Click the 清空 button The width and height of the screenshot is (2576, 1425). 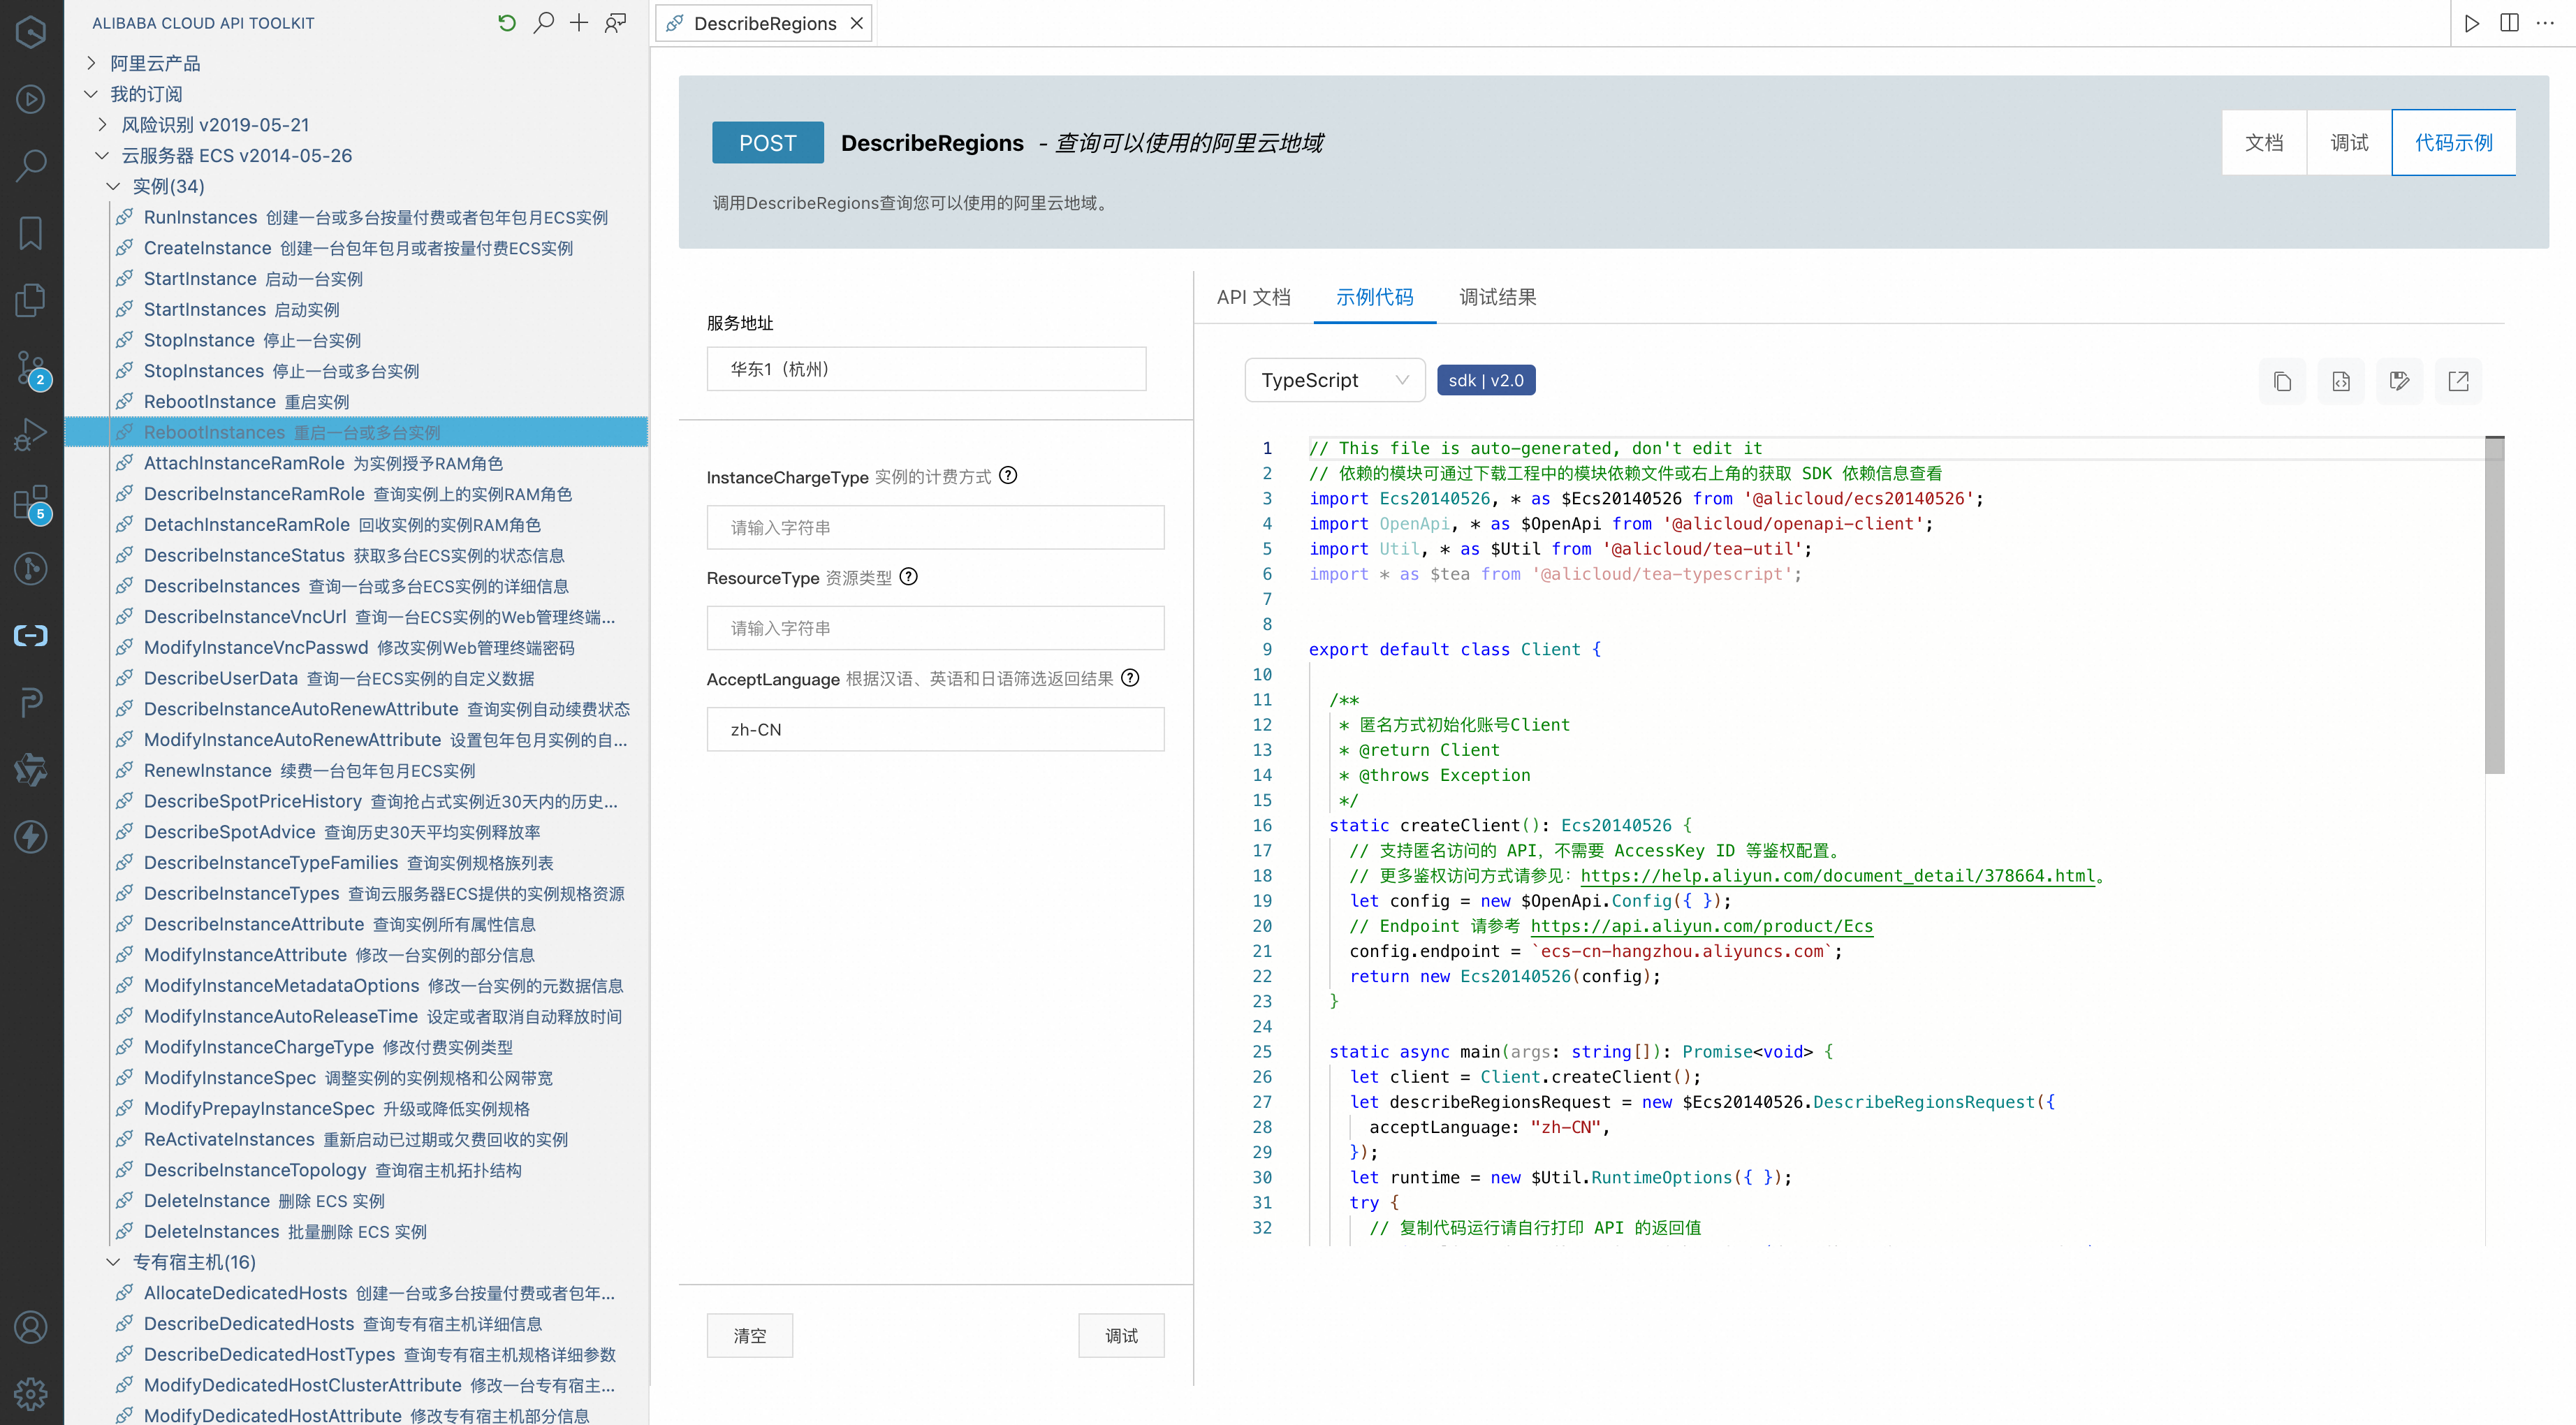pos(749,1335)
